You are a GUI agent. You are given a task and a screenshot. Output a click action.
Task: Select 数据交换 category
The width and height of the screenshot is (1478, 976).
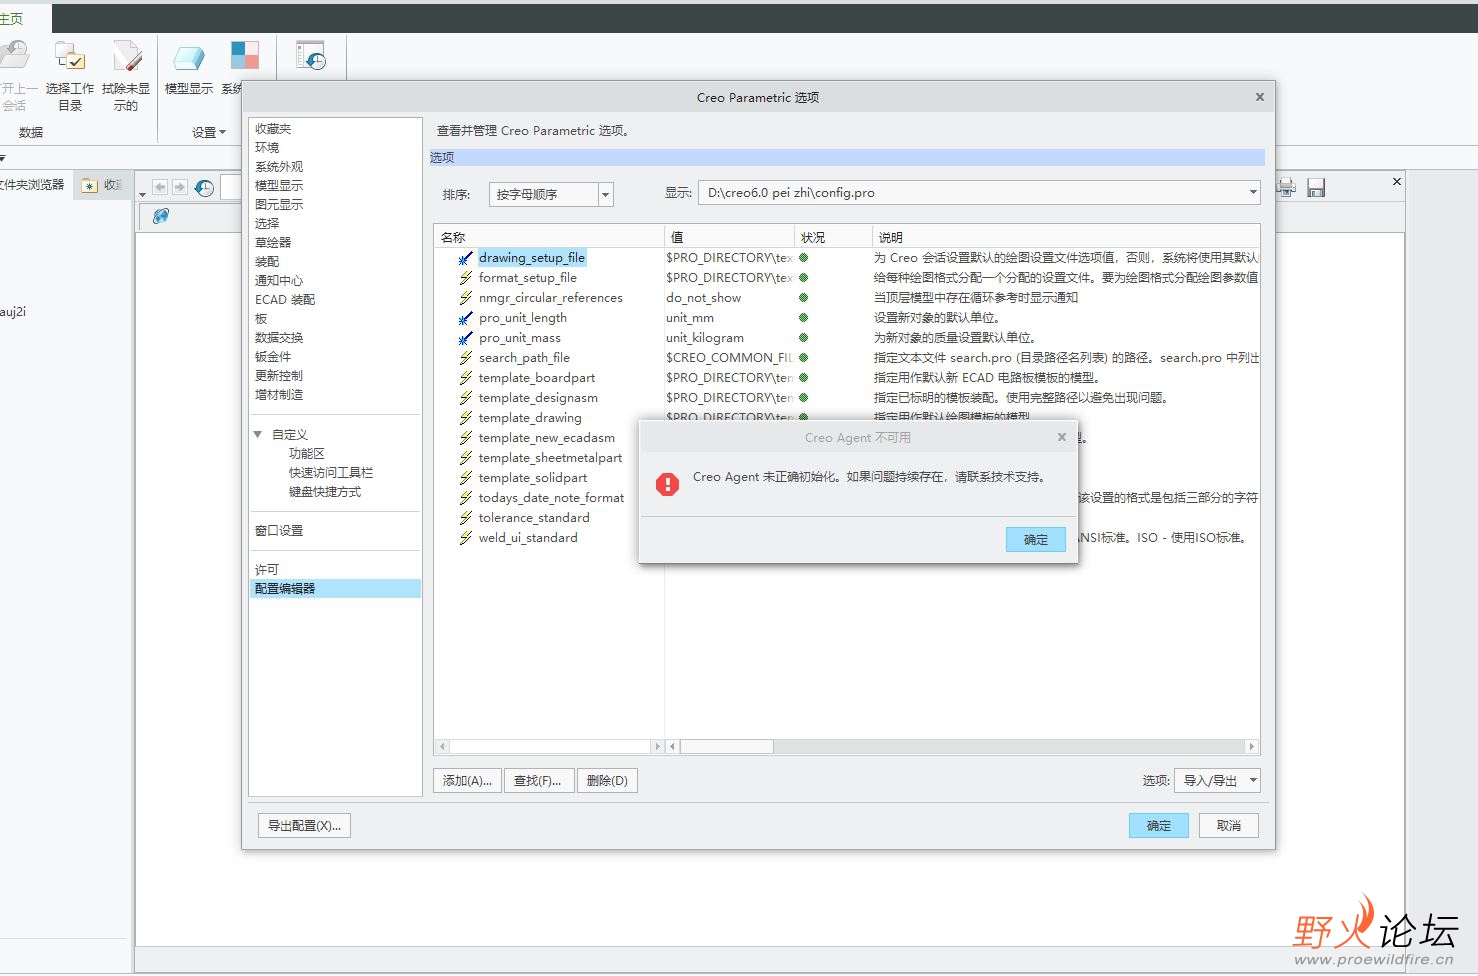(x=279, y=338)
